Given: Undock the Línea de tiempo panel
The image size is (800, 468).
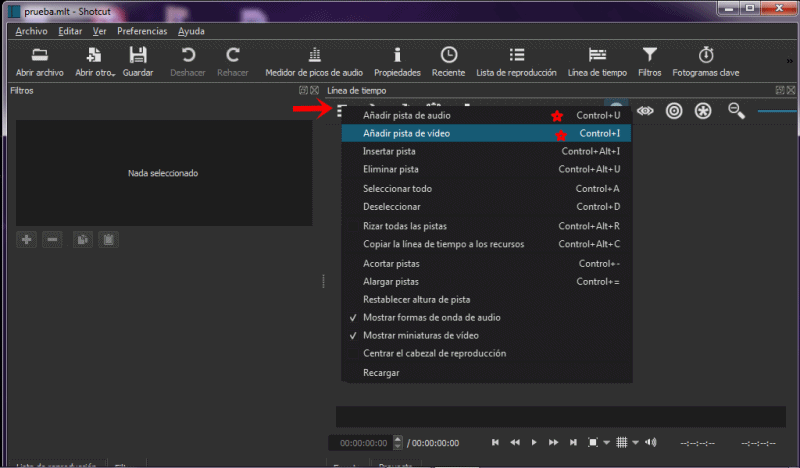Looking at the screenshot, I should (780, 90).
